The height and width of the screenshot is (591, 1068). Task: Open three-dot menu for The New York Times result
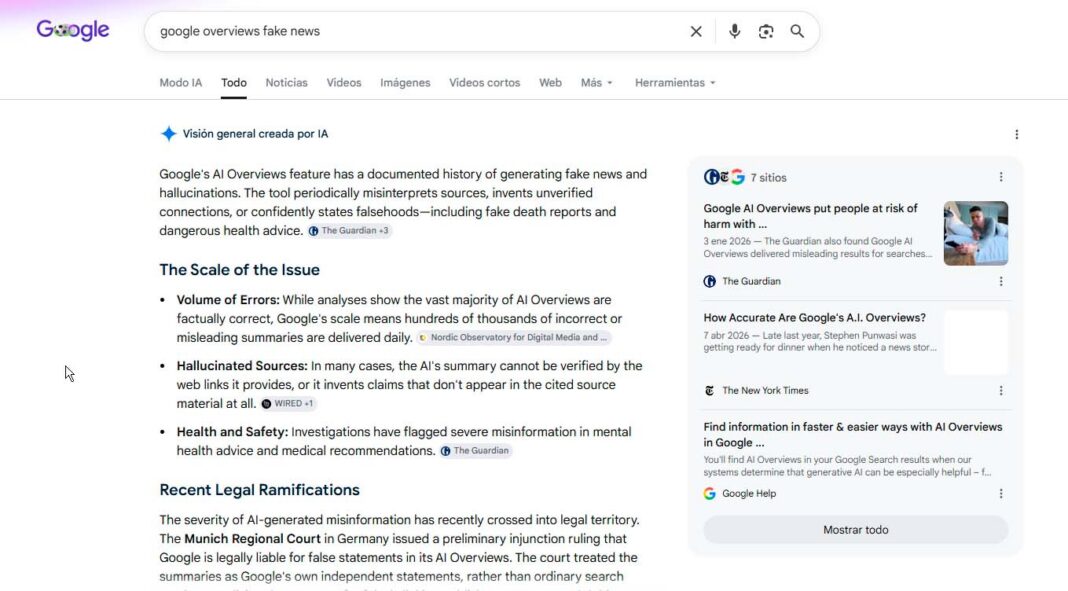(1001, 391)
